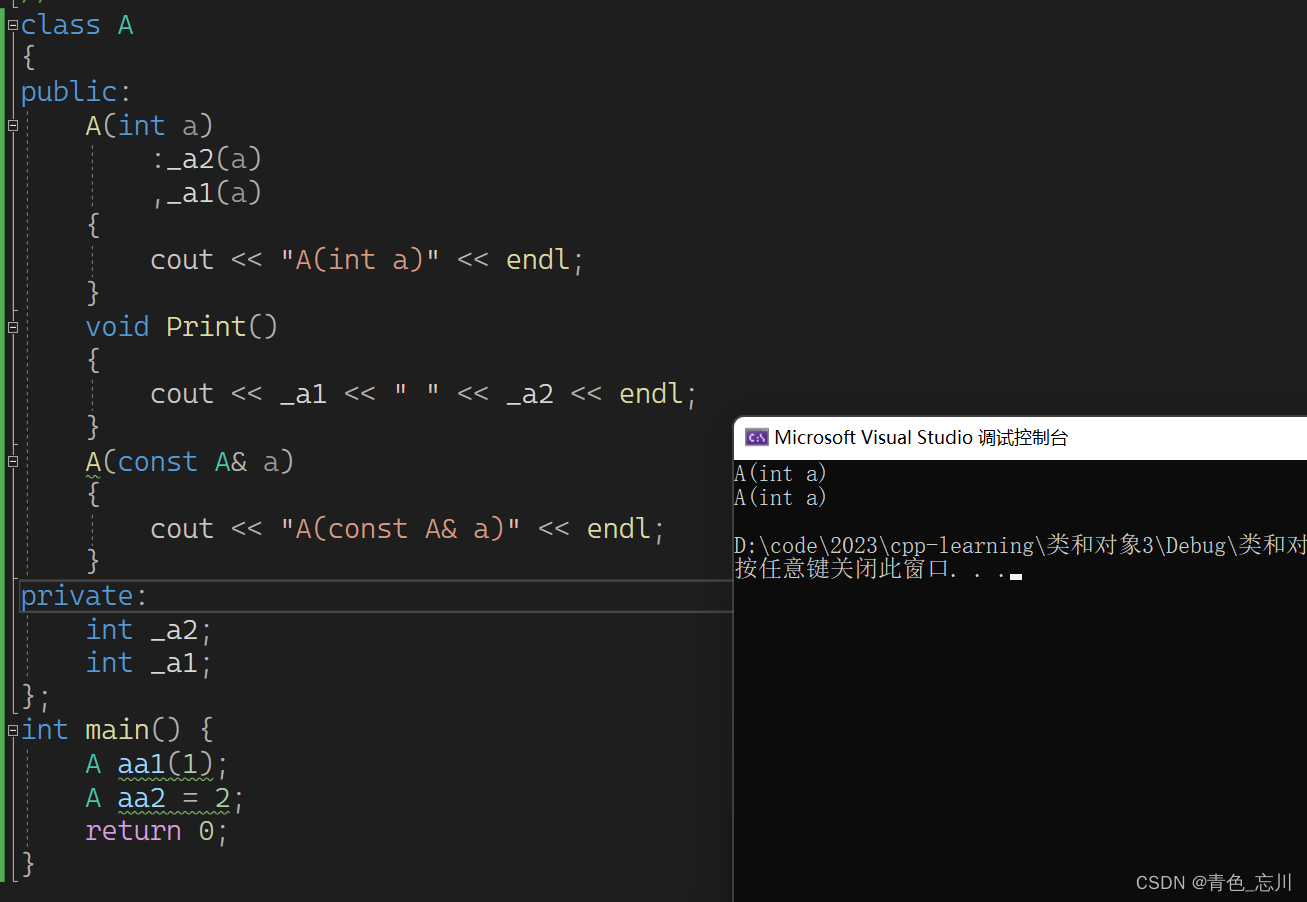Click the "class A" declaration text
Screen dimensions: 1307x902
click(x=77, y=25)
